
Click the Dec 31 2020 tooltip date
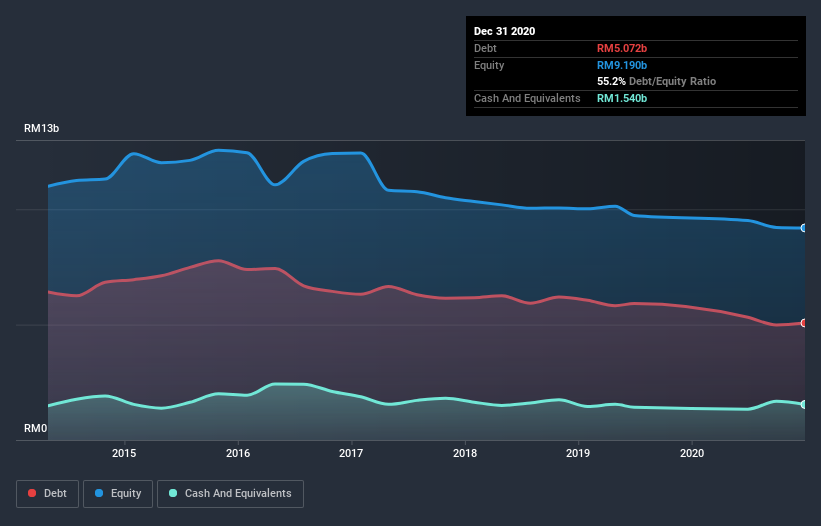click(x=504, y=31)
